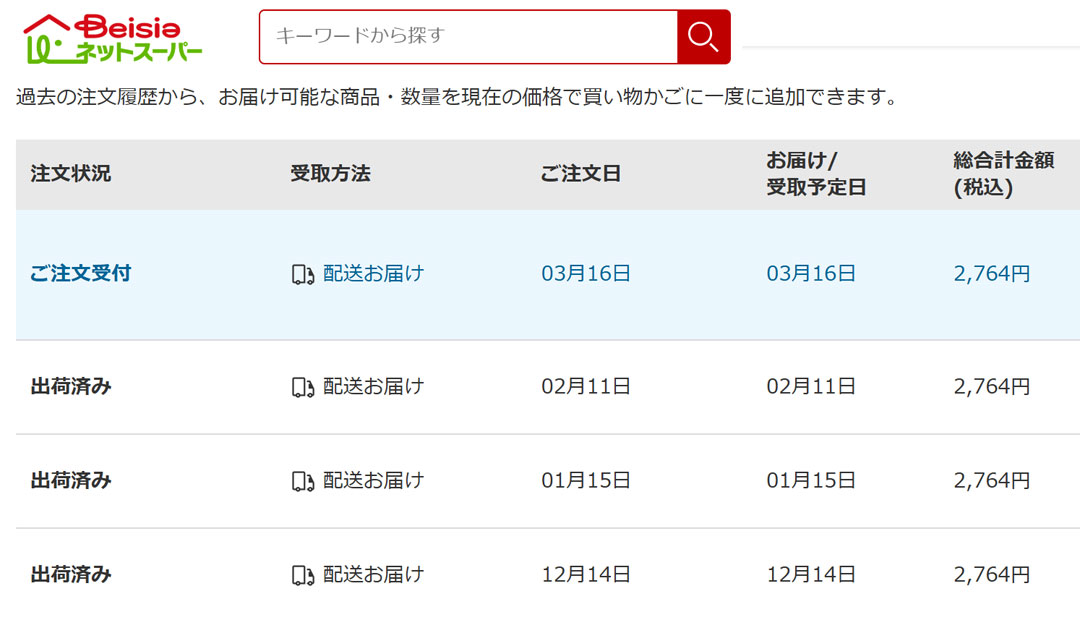Click the delivery truck icon for 02月11日 order
Image resolution: width=1080 pixels, height=620 pixels.
(x=303, y=387)
